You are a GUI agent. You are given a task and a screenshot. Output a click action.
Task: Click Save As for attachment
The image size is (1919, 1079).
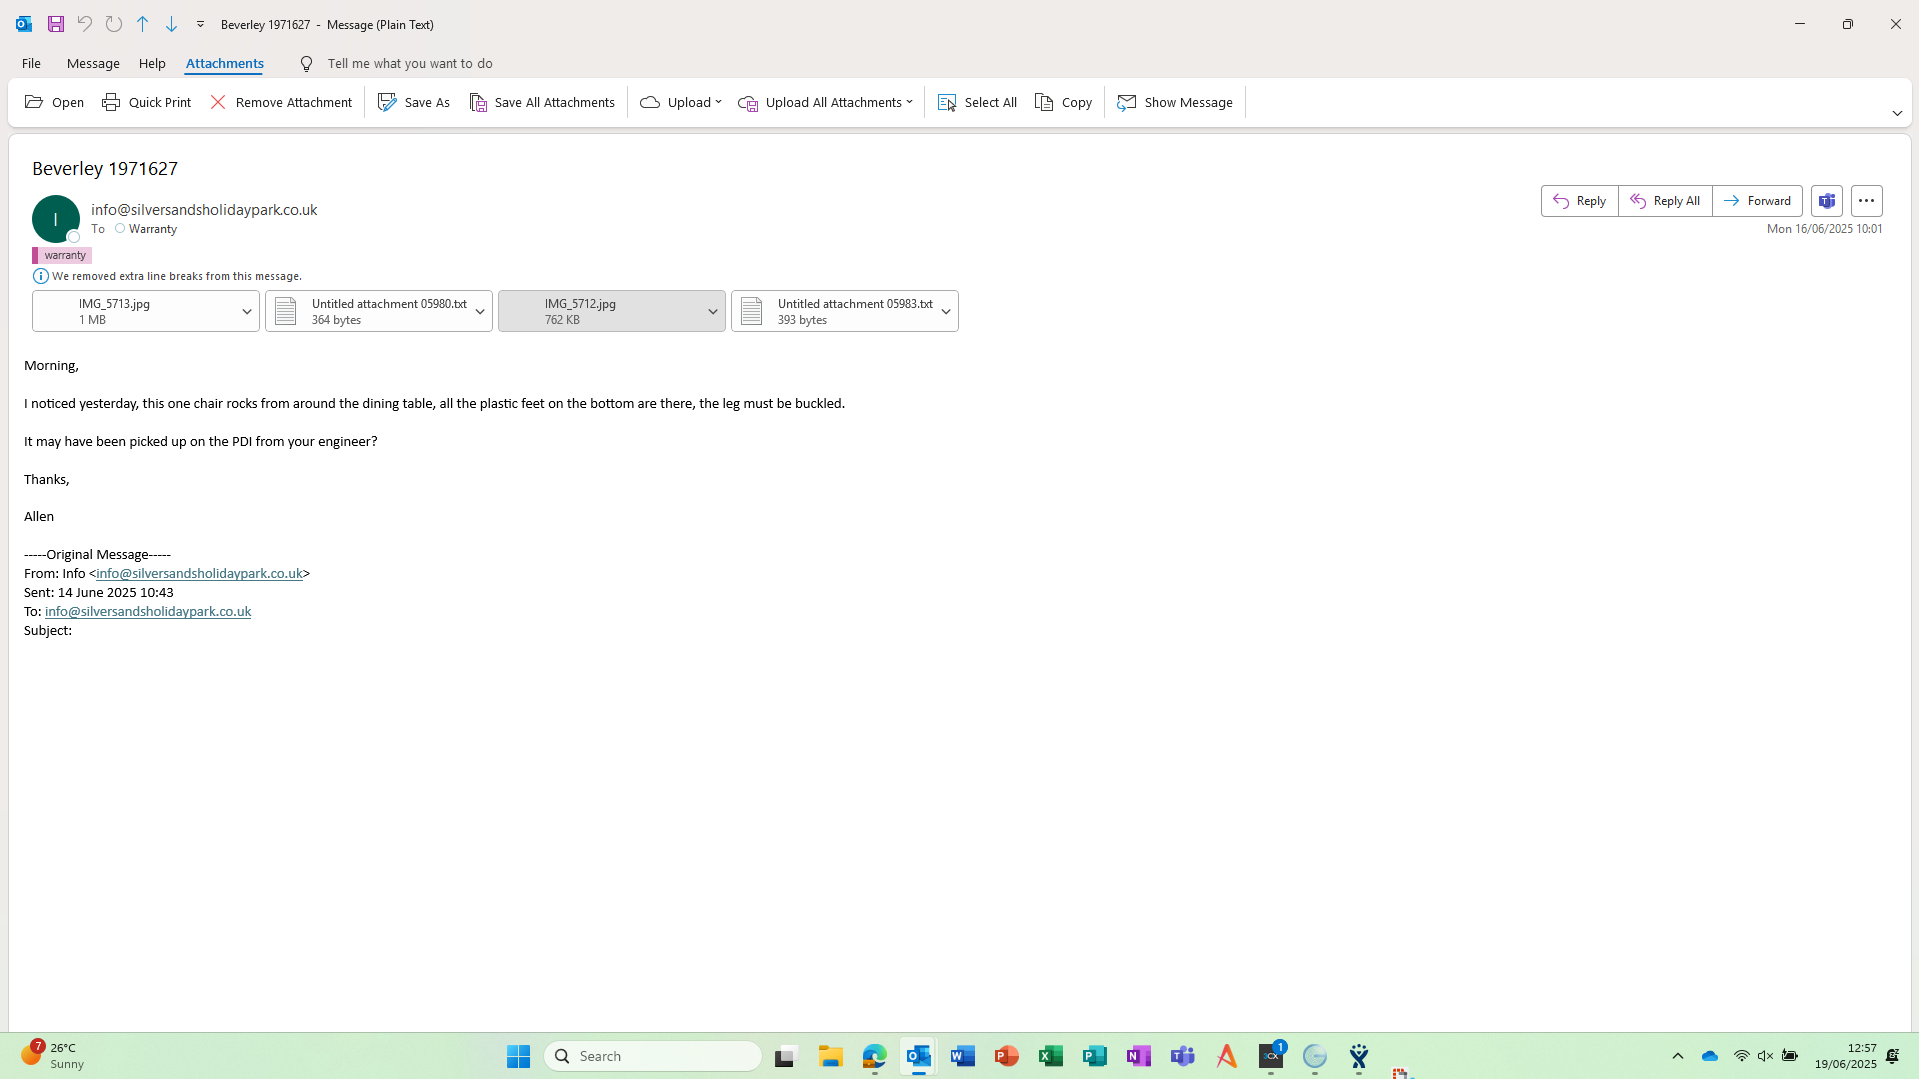(414, 102)
